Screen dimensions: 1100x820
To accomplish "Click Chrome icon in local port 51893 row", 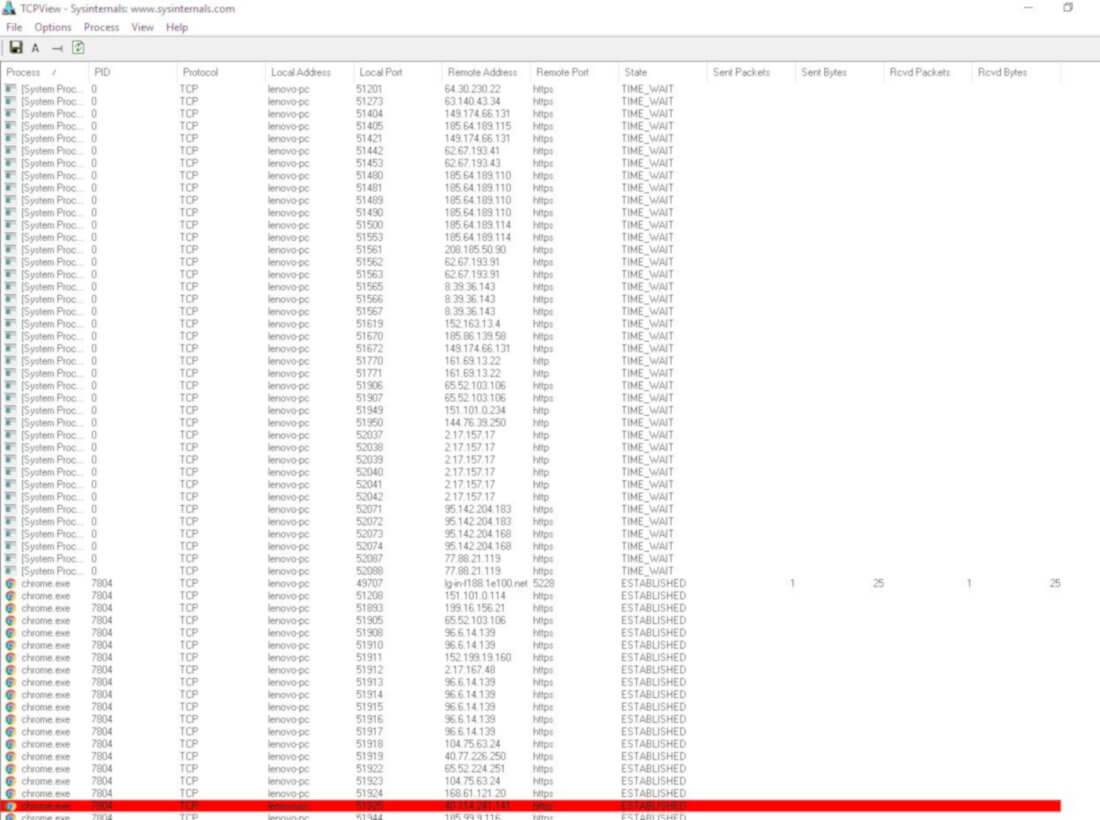I will [x=11, y=608].
